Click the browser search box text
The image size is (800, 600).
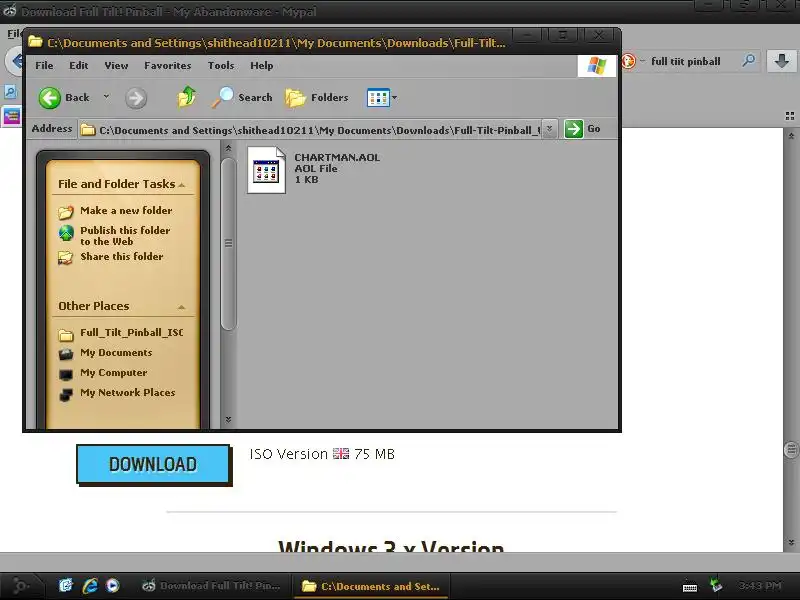[x=686, y=61]
